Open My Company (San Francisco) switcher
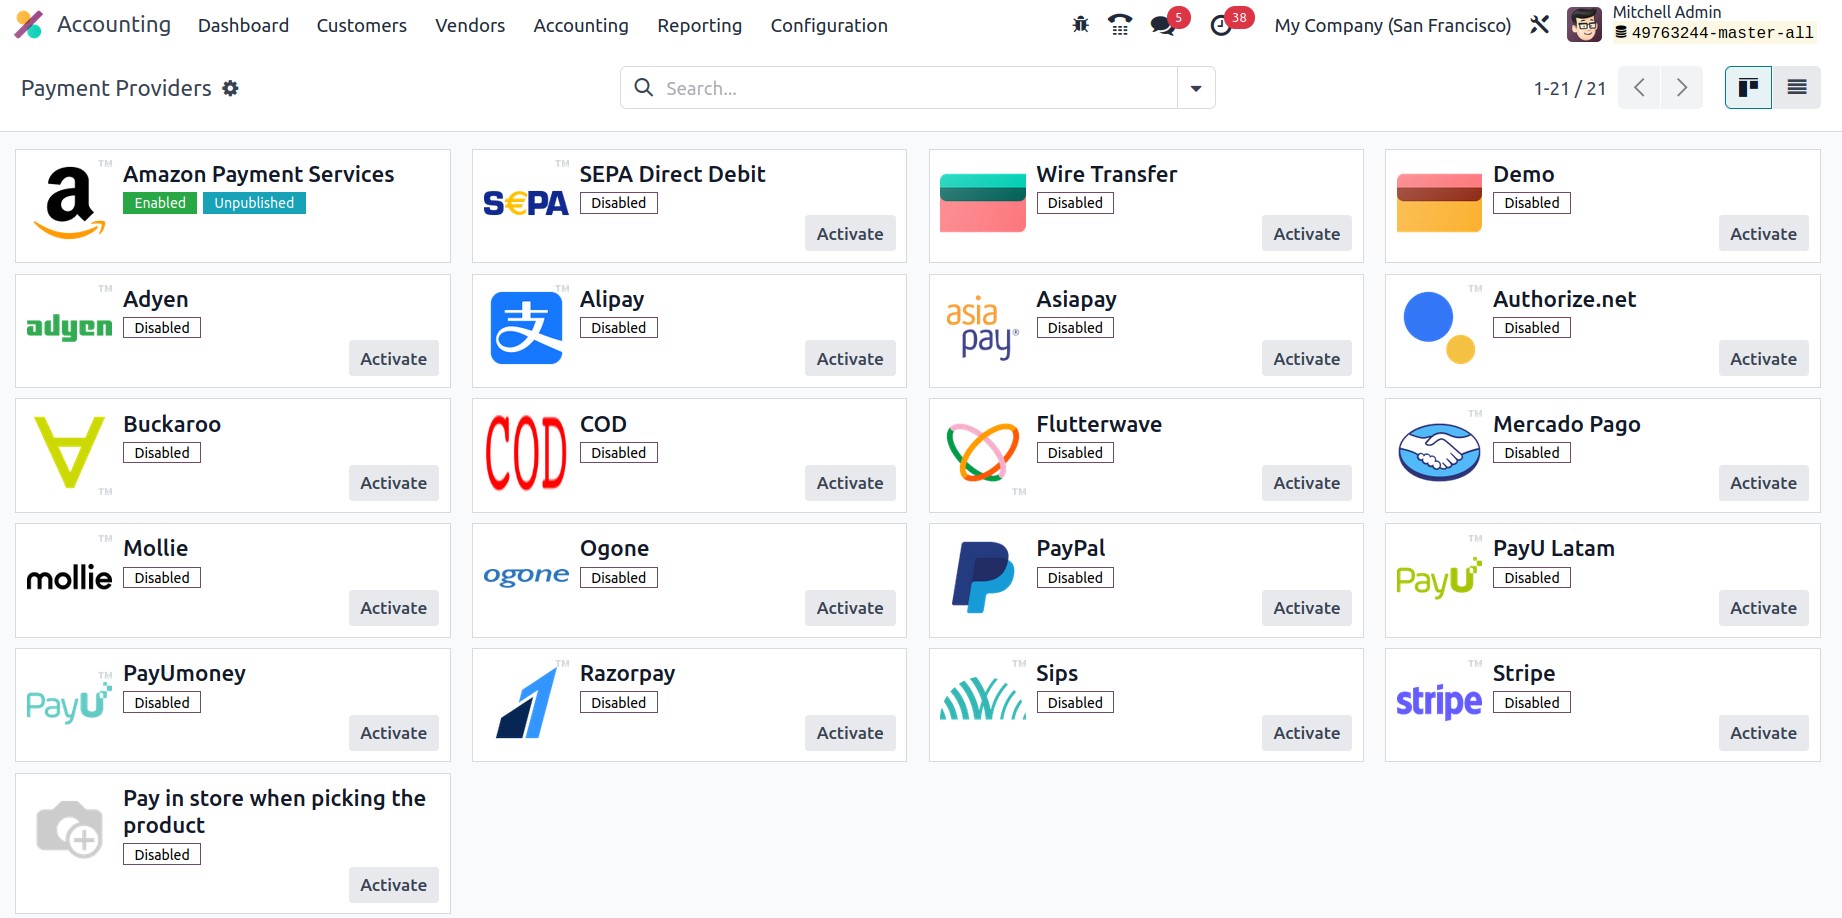Viewport: 1842px width, 918px height. [x=1392, y=25]
